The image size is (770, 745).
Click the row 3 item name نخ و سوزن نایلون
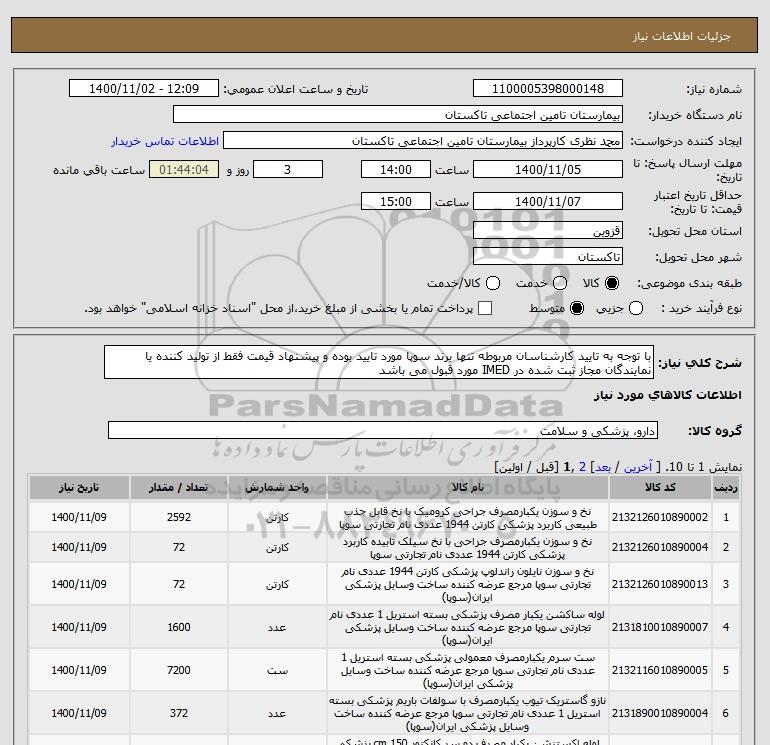tap(468, 584)
